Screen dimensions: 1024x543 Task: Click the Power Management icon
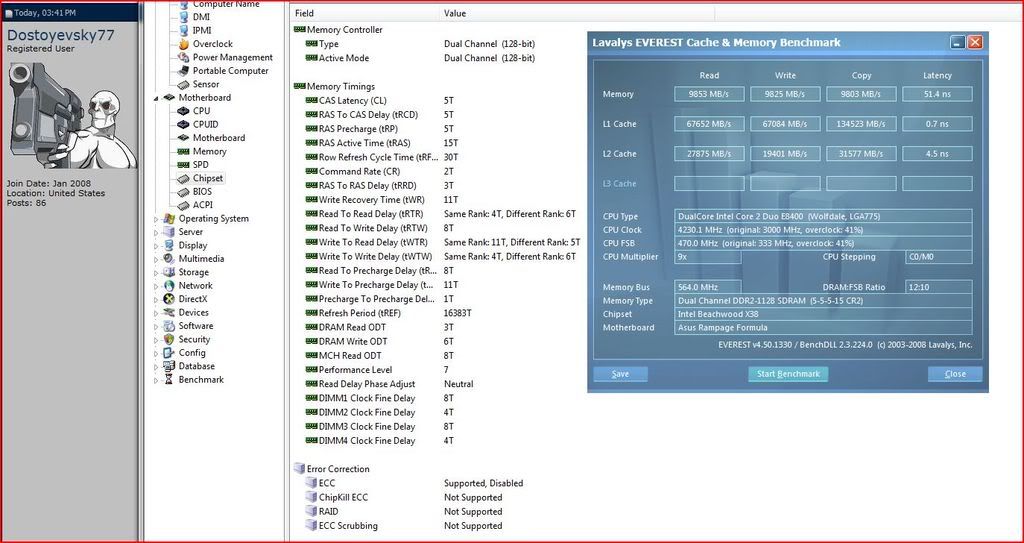183,58
